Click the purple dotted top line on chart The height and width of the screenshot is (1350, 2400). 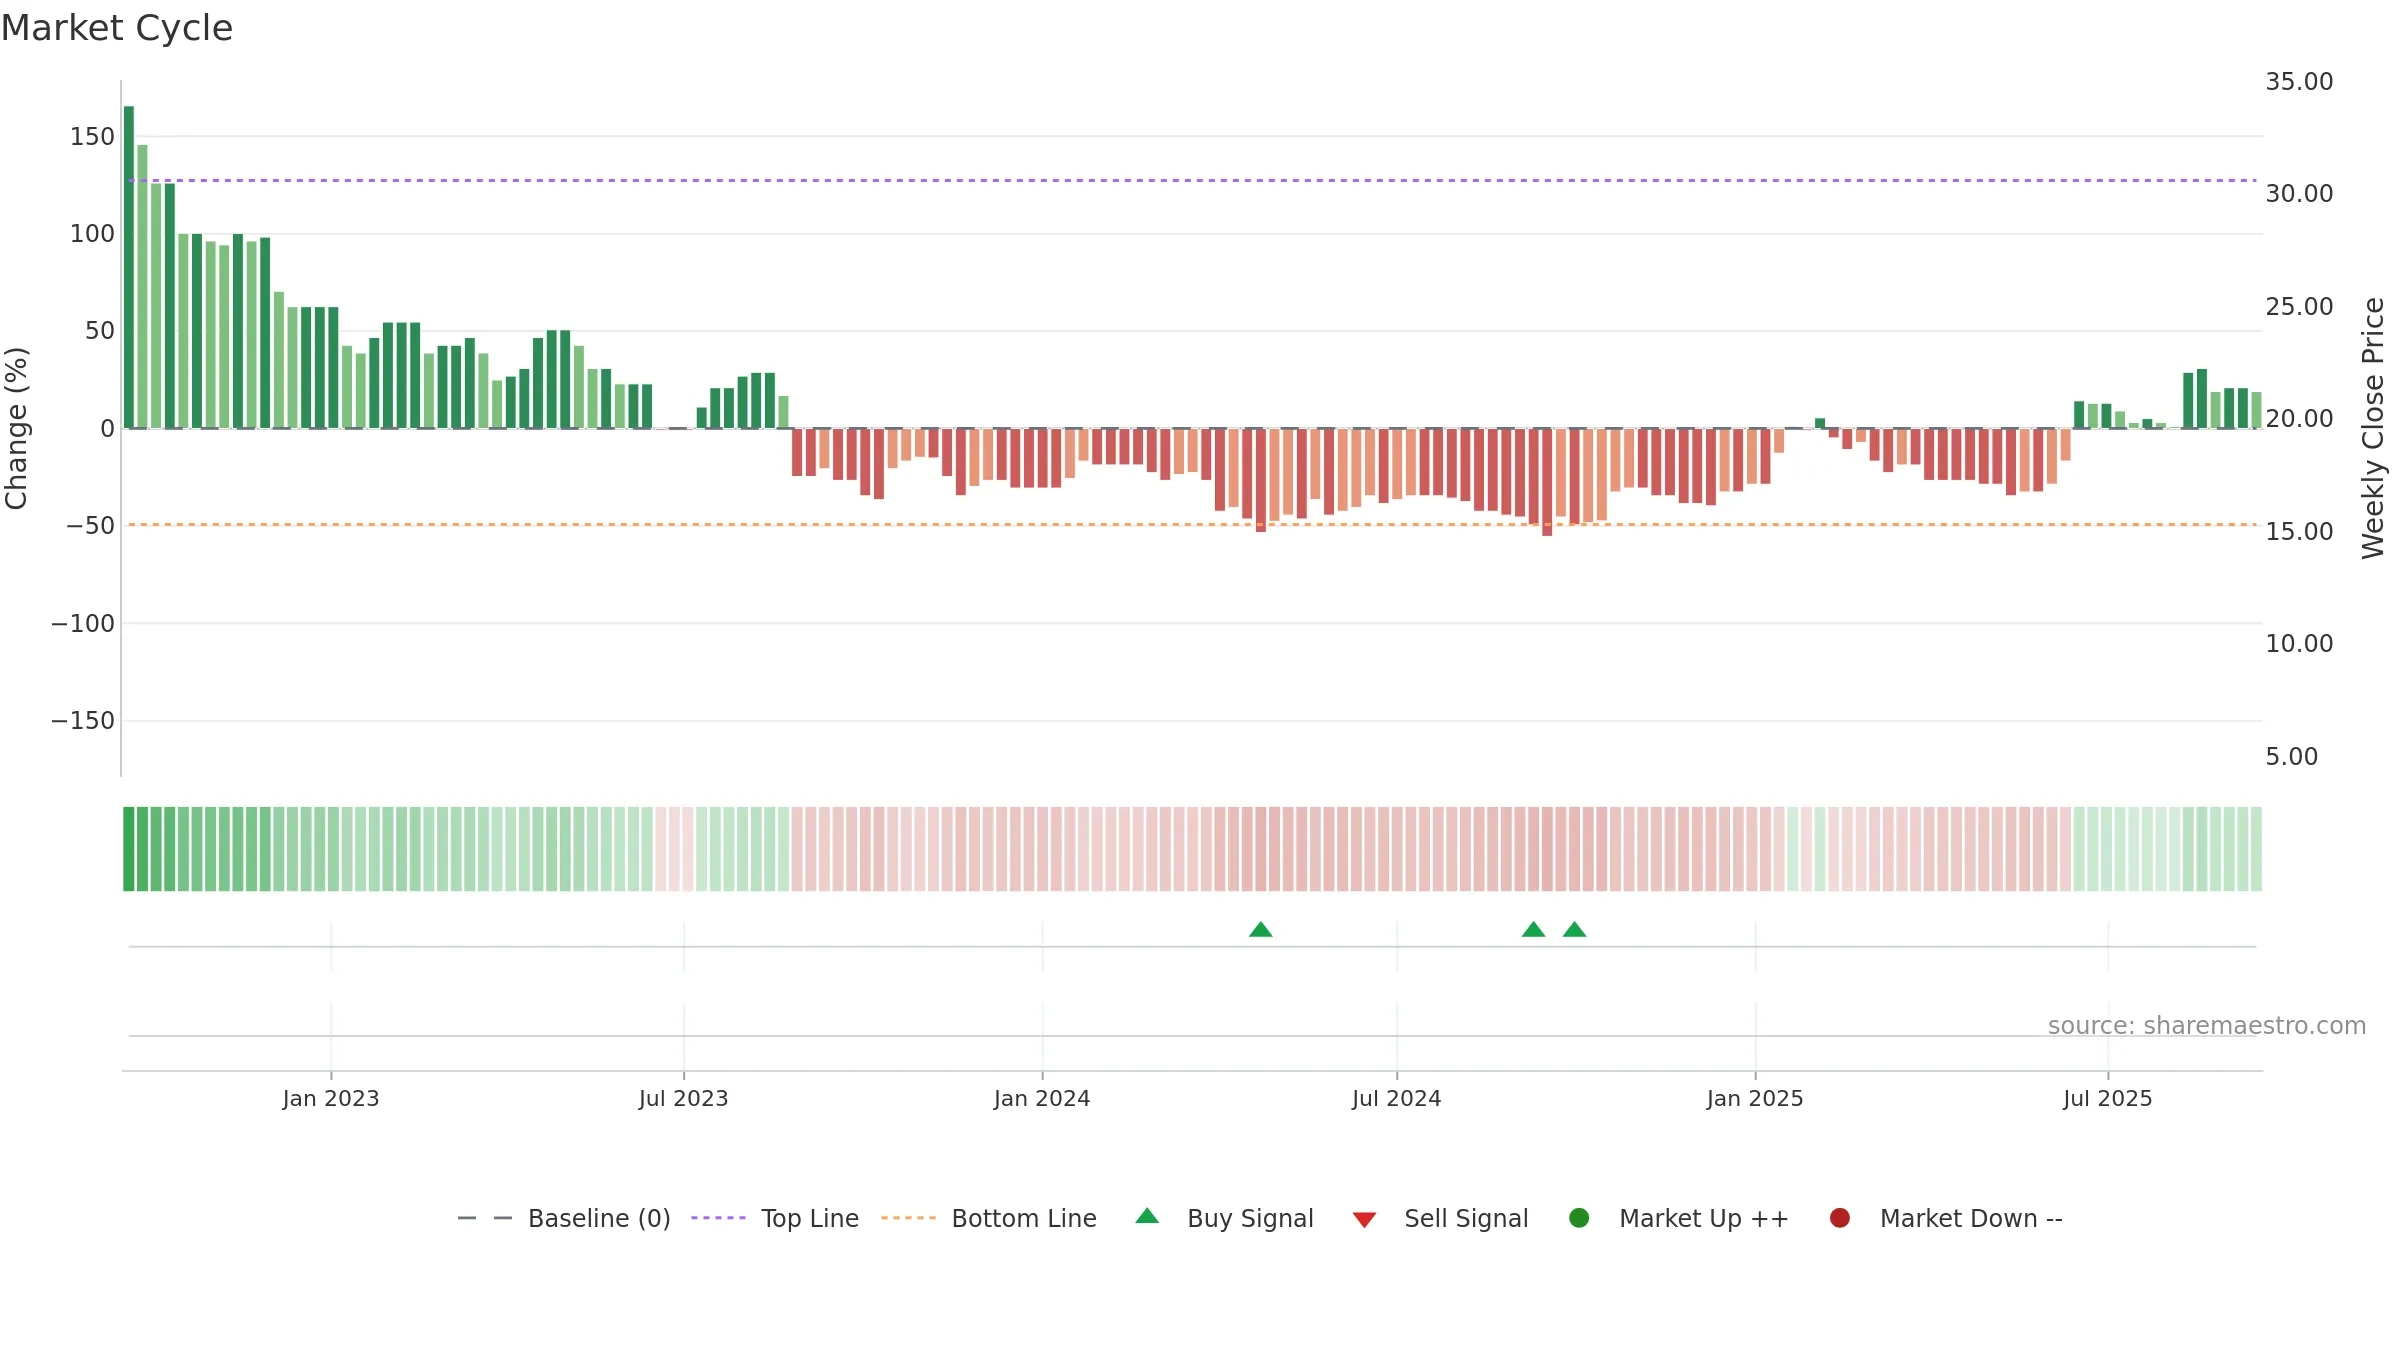point(1192,181)
